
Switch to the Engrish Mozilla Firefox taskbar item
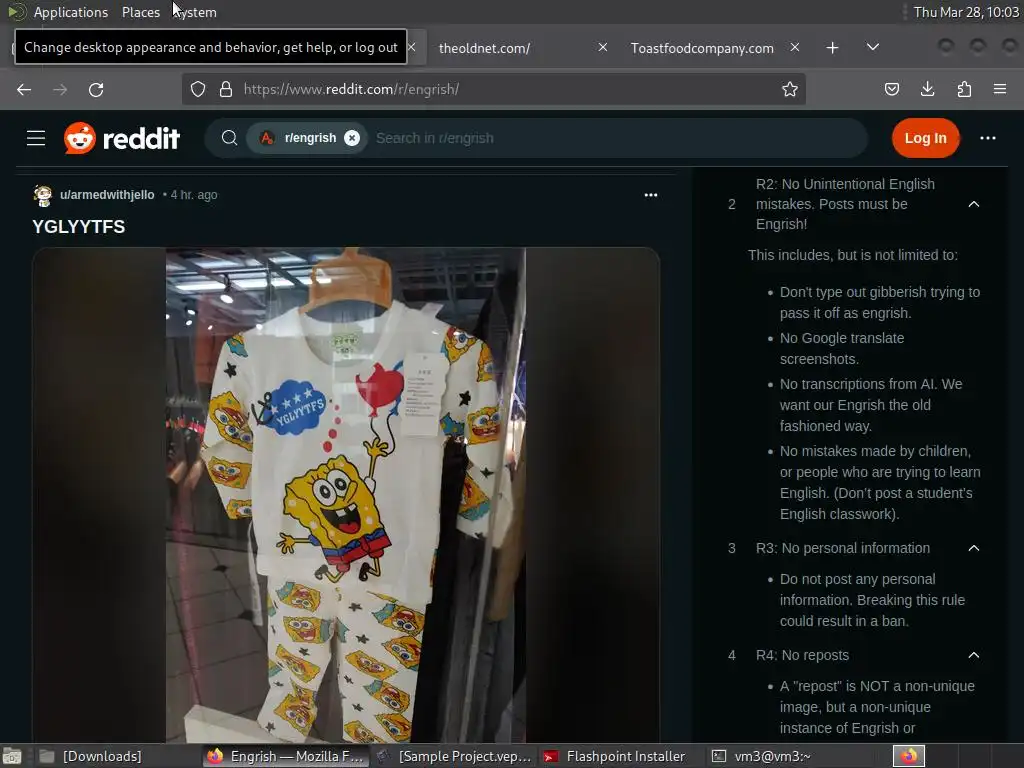285,756
